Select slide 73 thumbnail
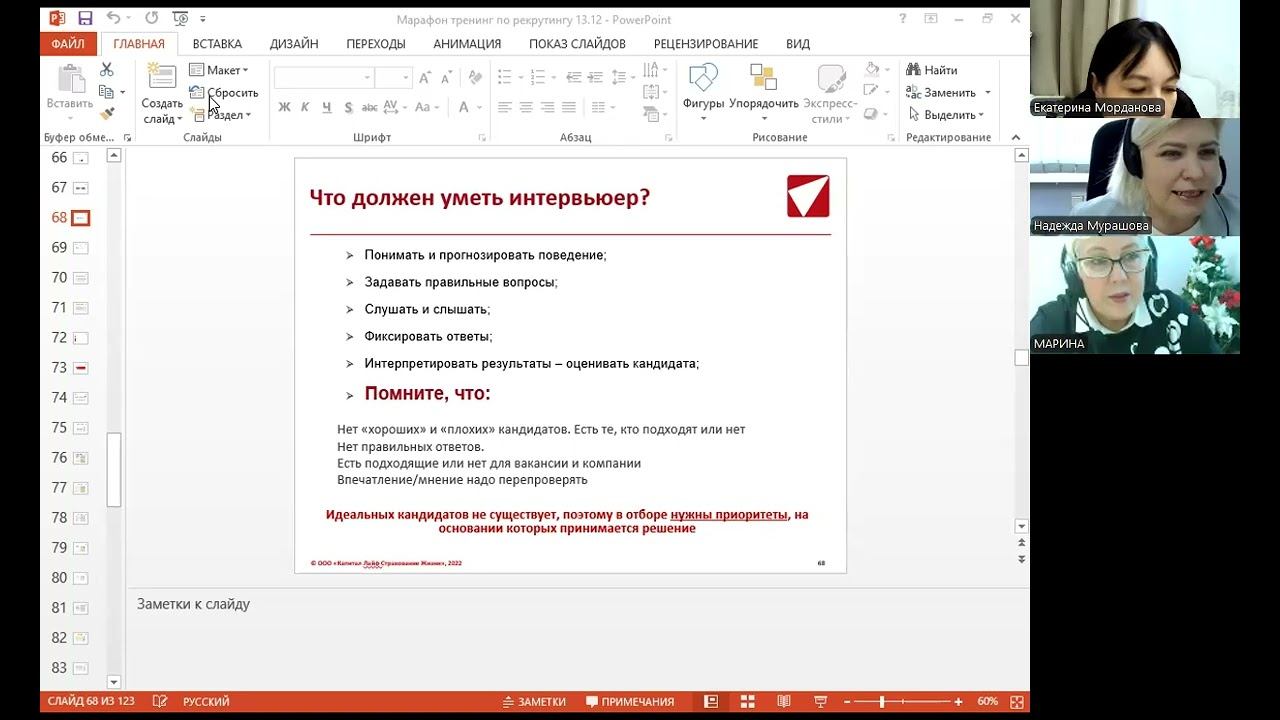Screen dimensions: 1280x720 pos(81,368)
